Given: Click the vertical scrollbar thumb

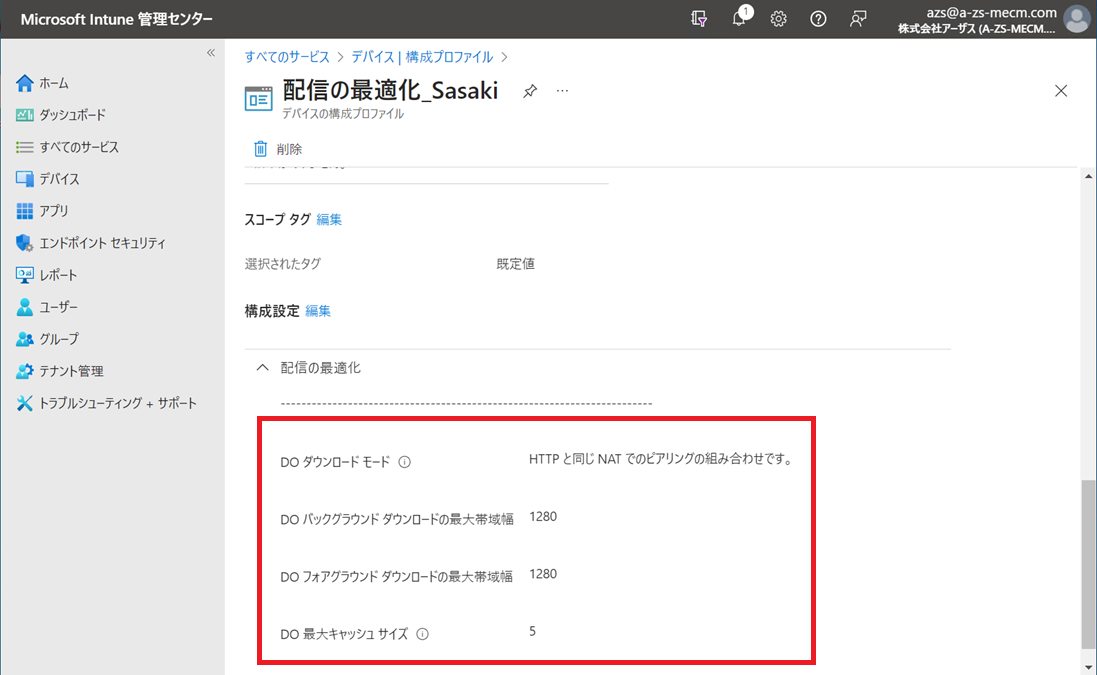Looking at the screenshot, I should pos(1088,565).
